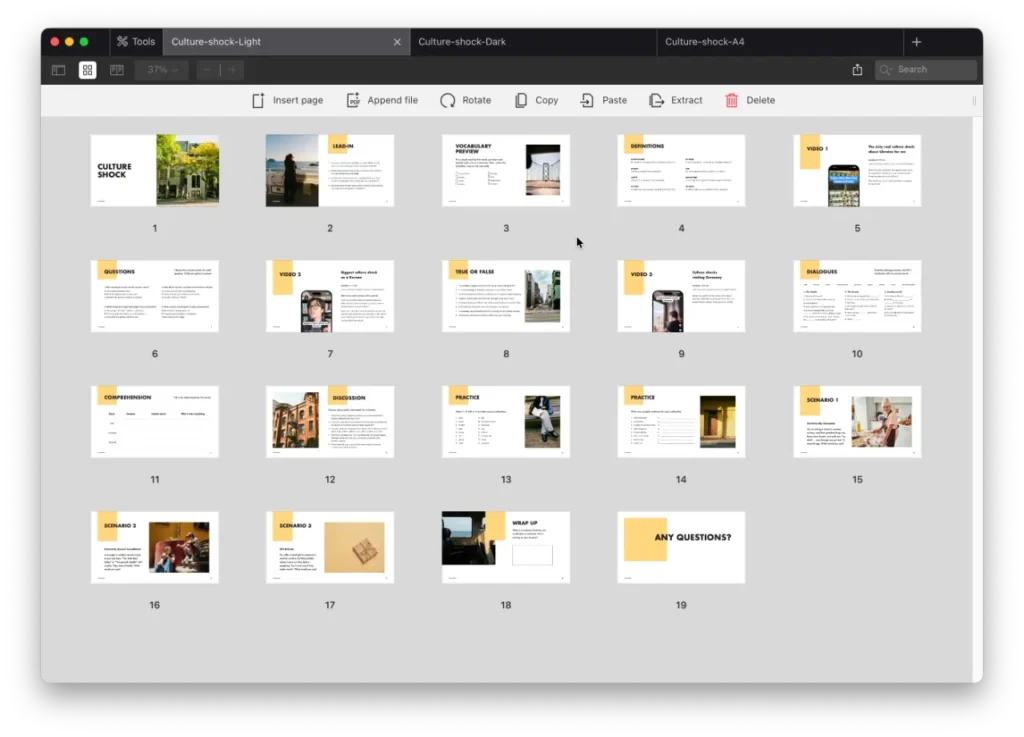Select page 12 Discussion thumbnail
The image size is (1024, 737).
point(330,422)
